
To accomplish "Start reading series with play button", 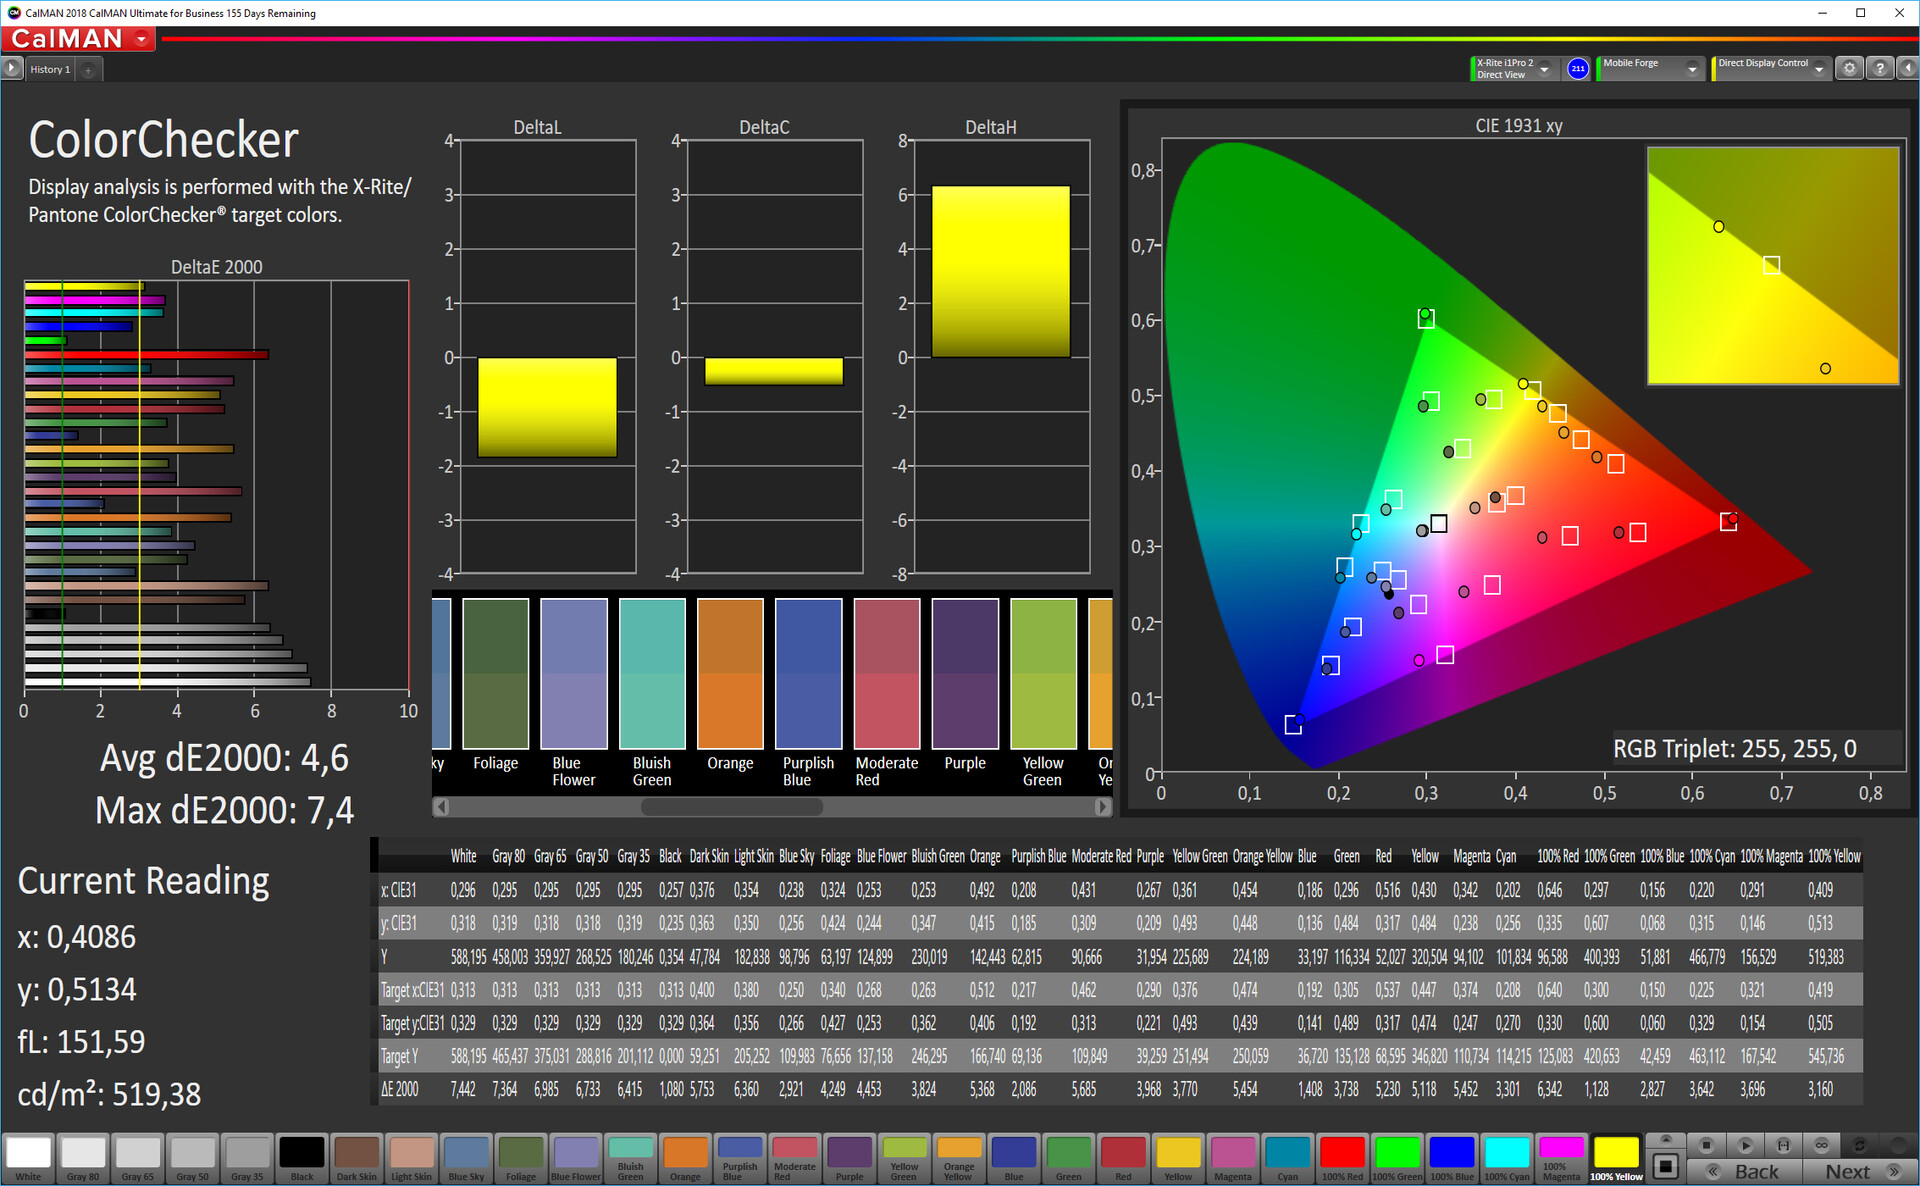I will [1745, 1145].
